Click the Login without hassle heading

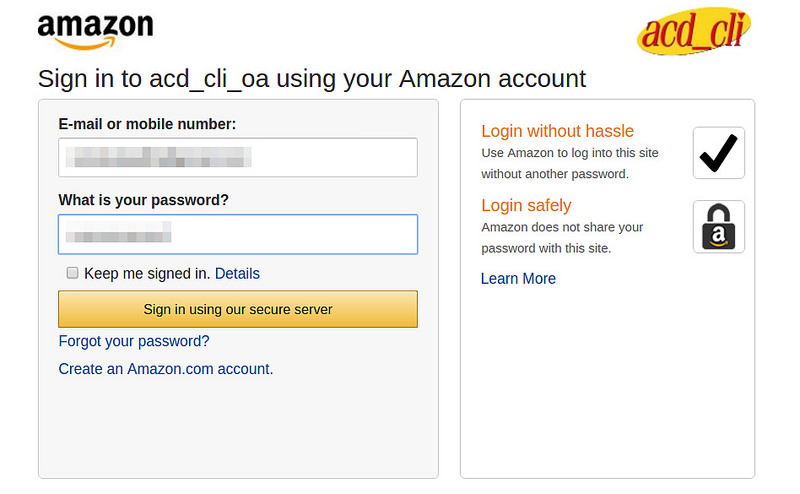point(557,131)
